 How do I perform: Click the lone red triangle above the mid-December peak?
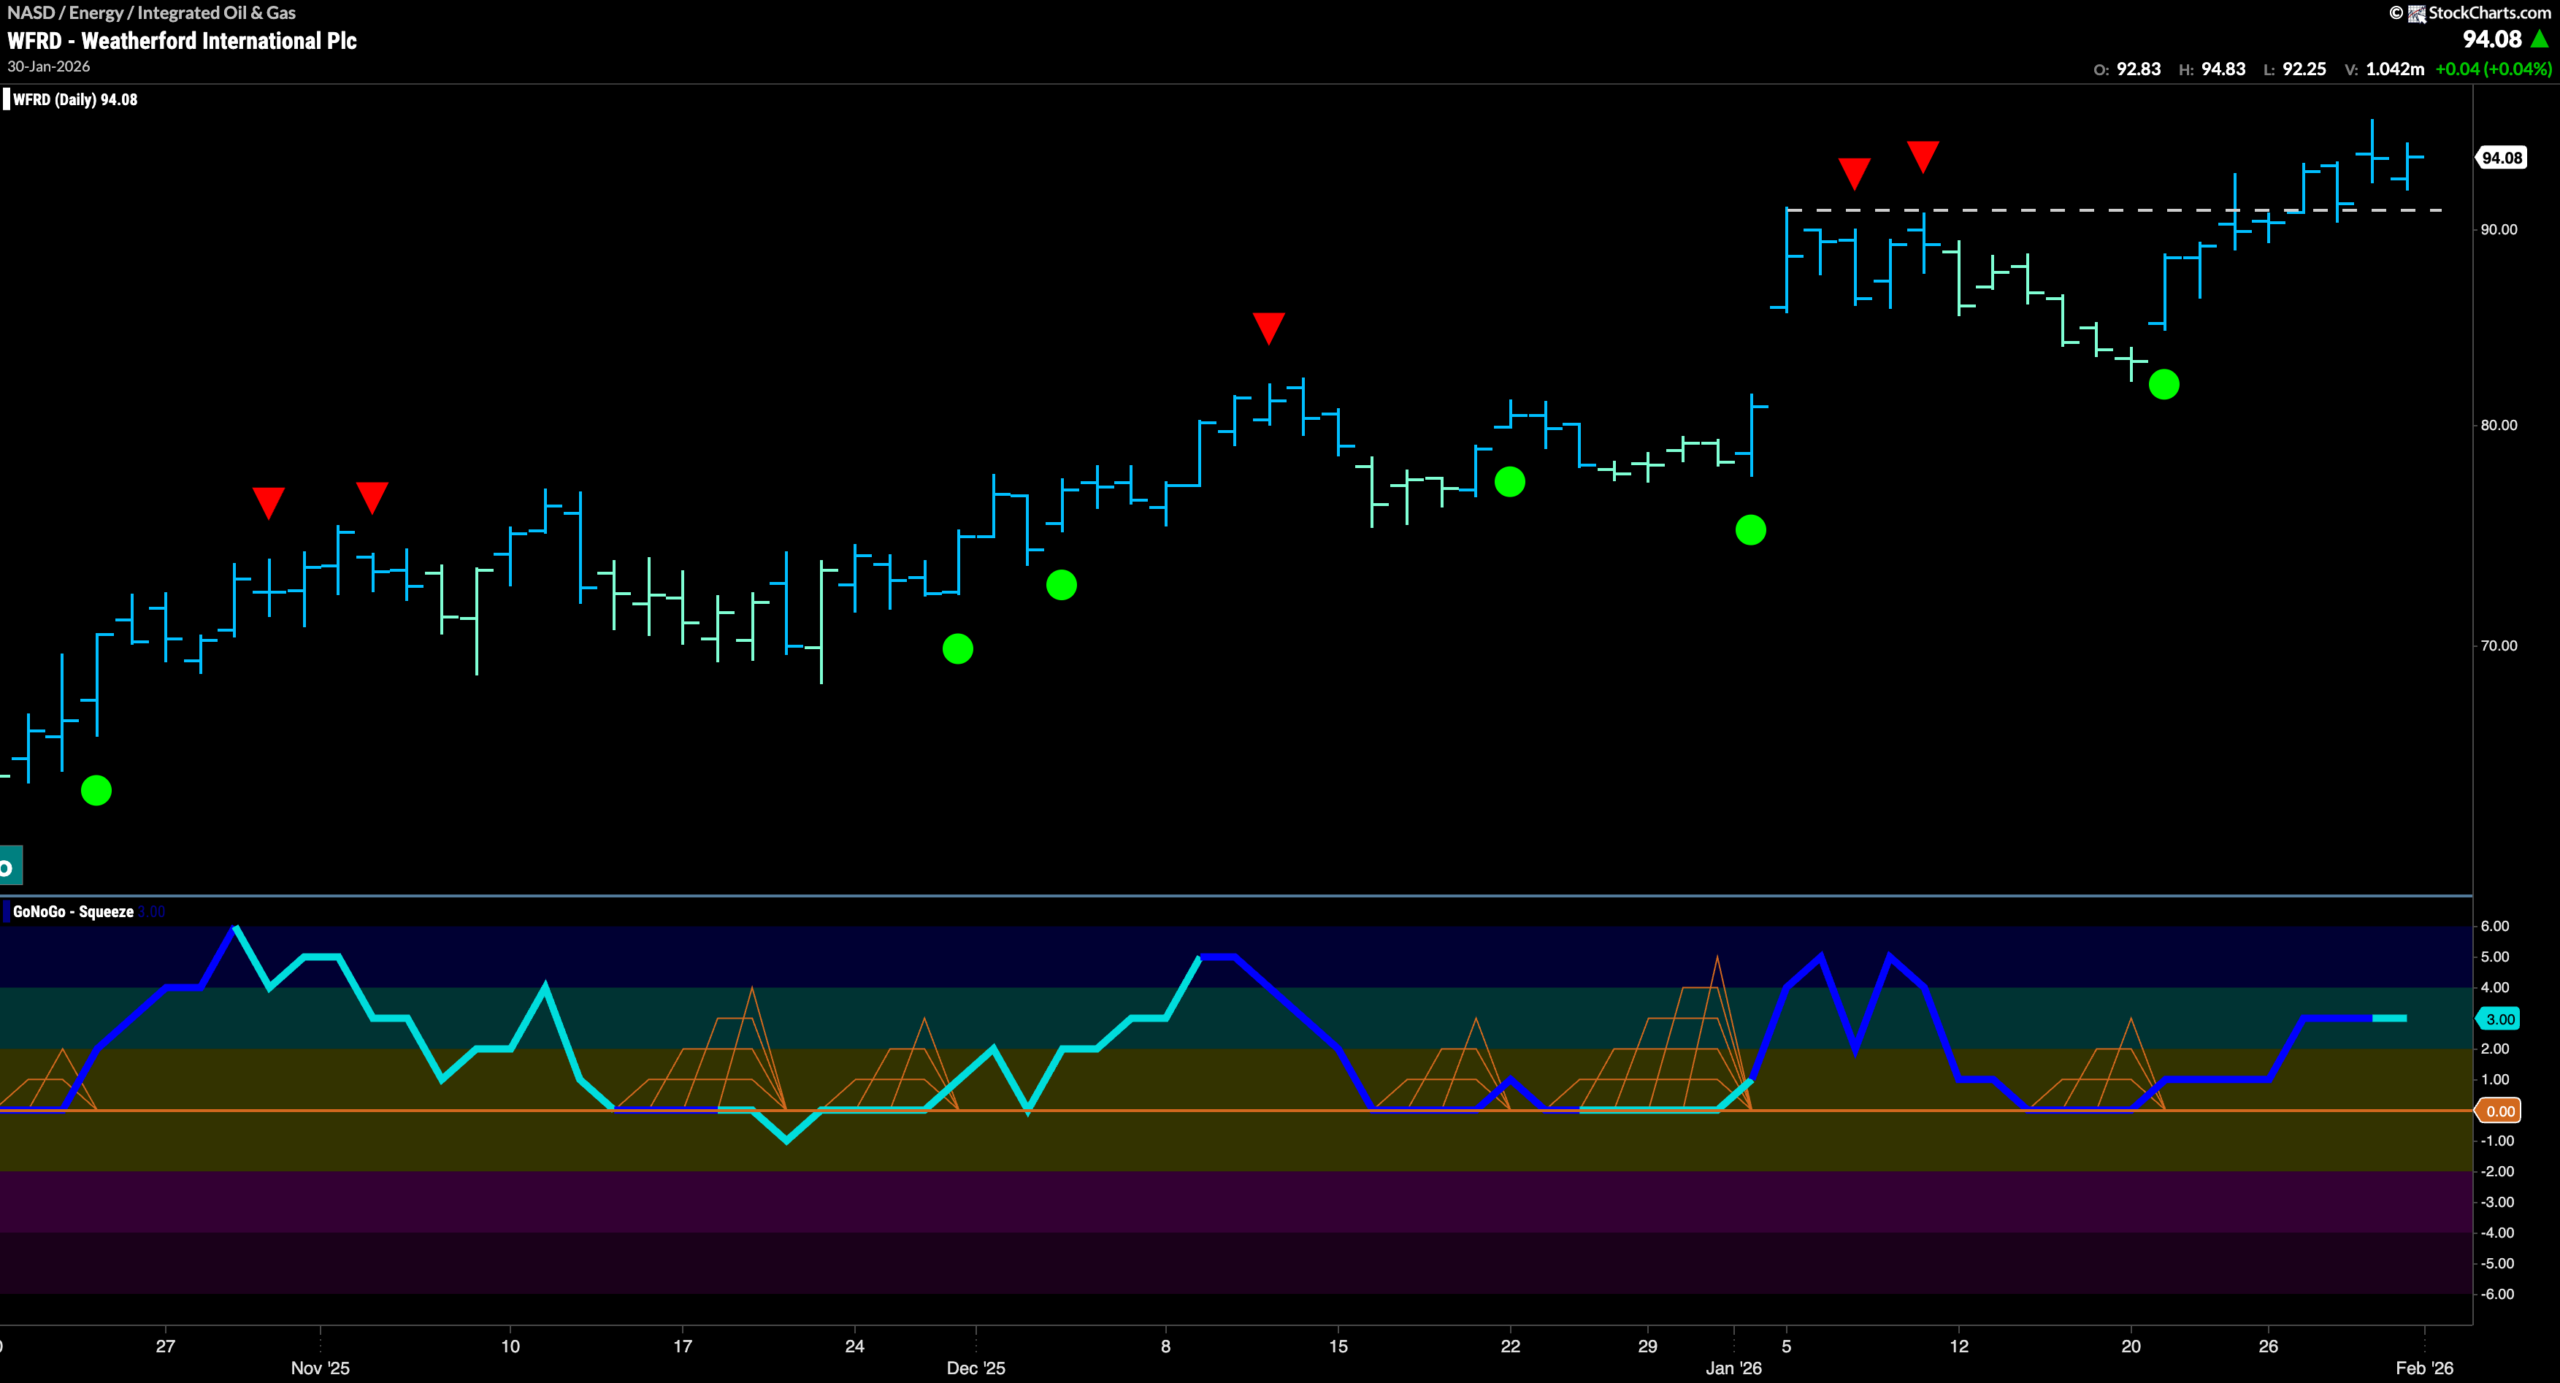click(1268, 328)
